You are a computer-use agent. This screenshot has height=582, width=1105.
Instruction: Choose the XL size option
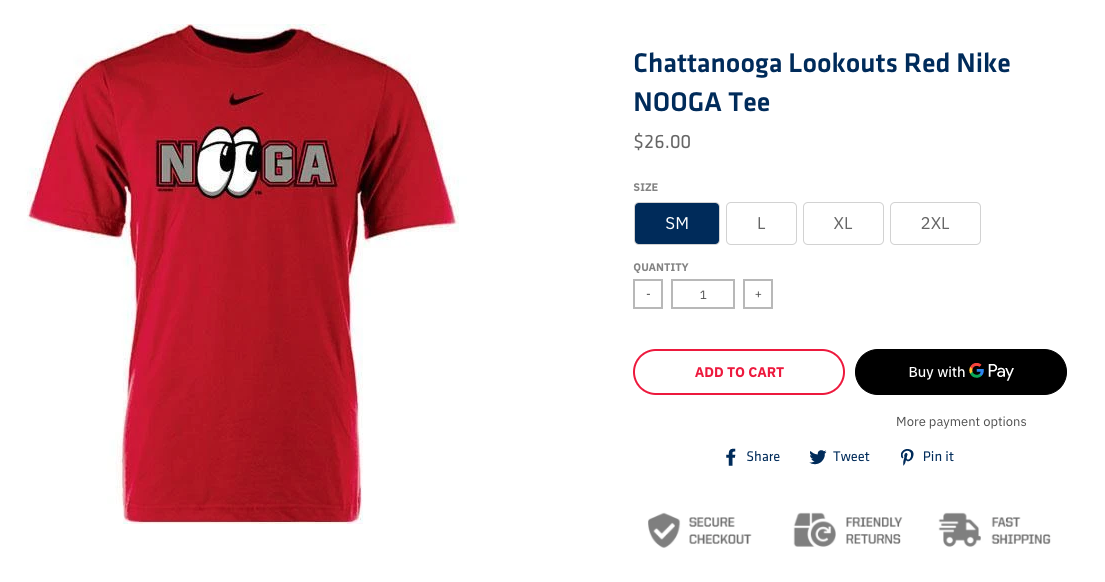(843, 223)
